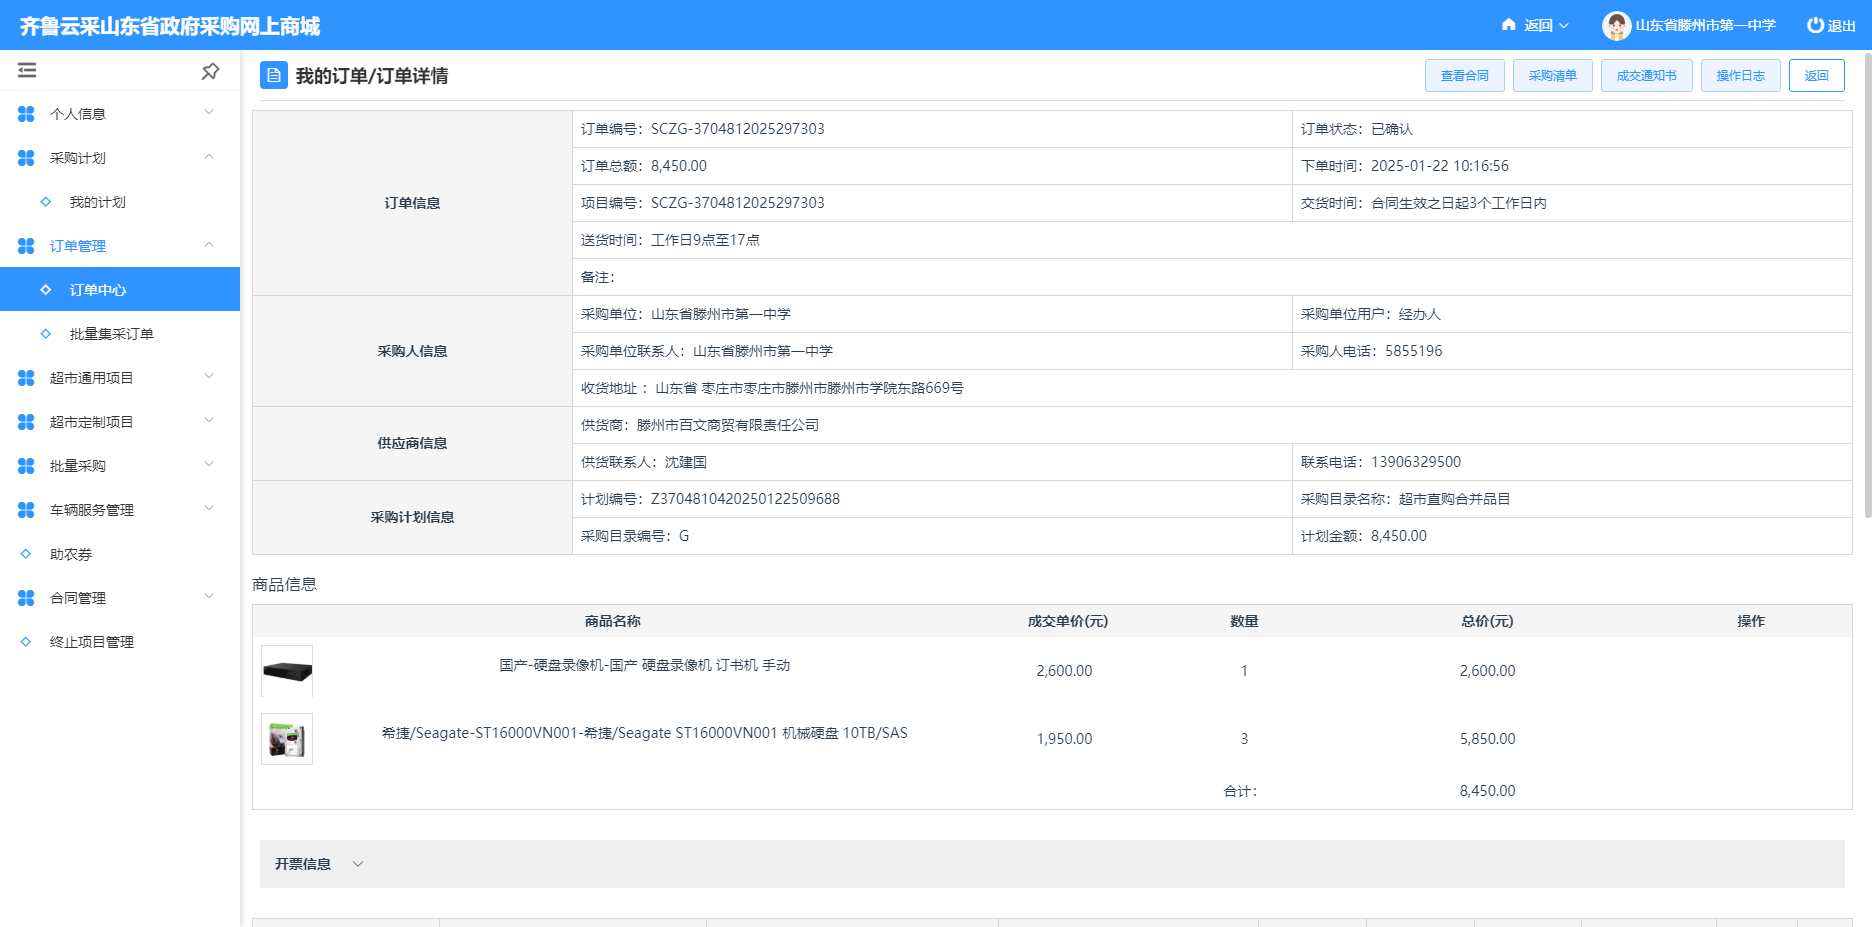The width and height of the screenshot is (1872, 927).
Task: Collapse the sidebar with the hamburger icon
Action: [x=27, y=70]
